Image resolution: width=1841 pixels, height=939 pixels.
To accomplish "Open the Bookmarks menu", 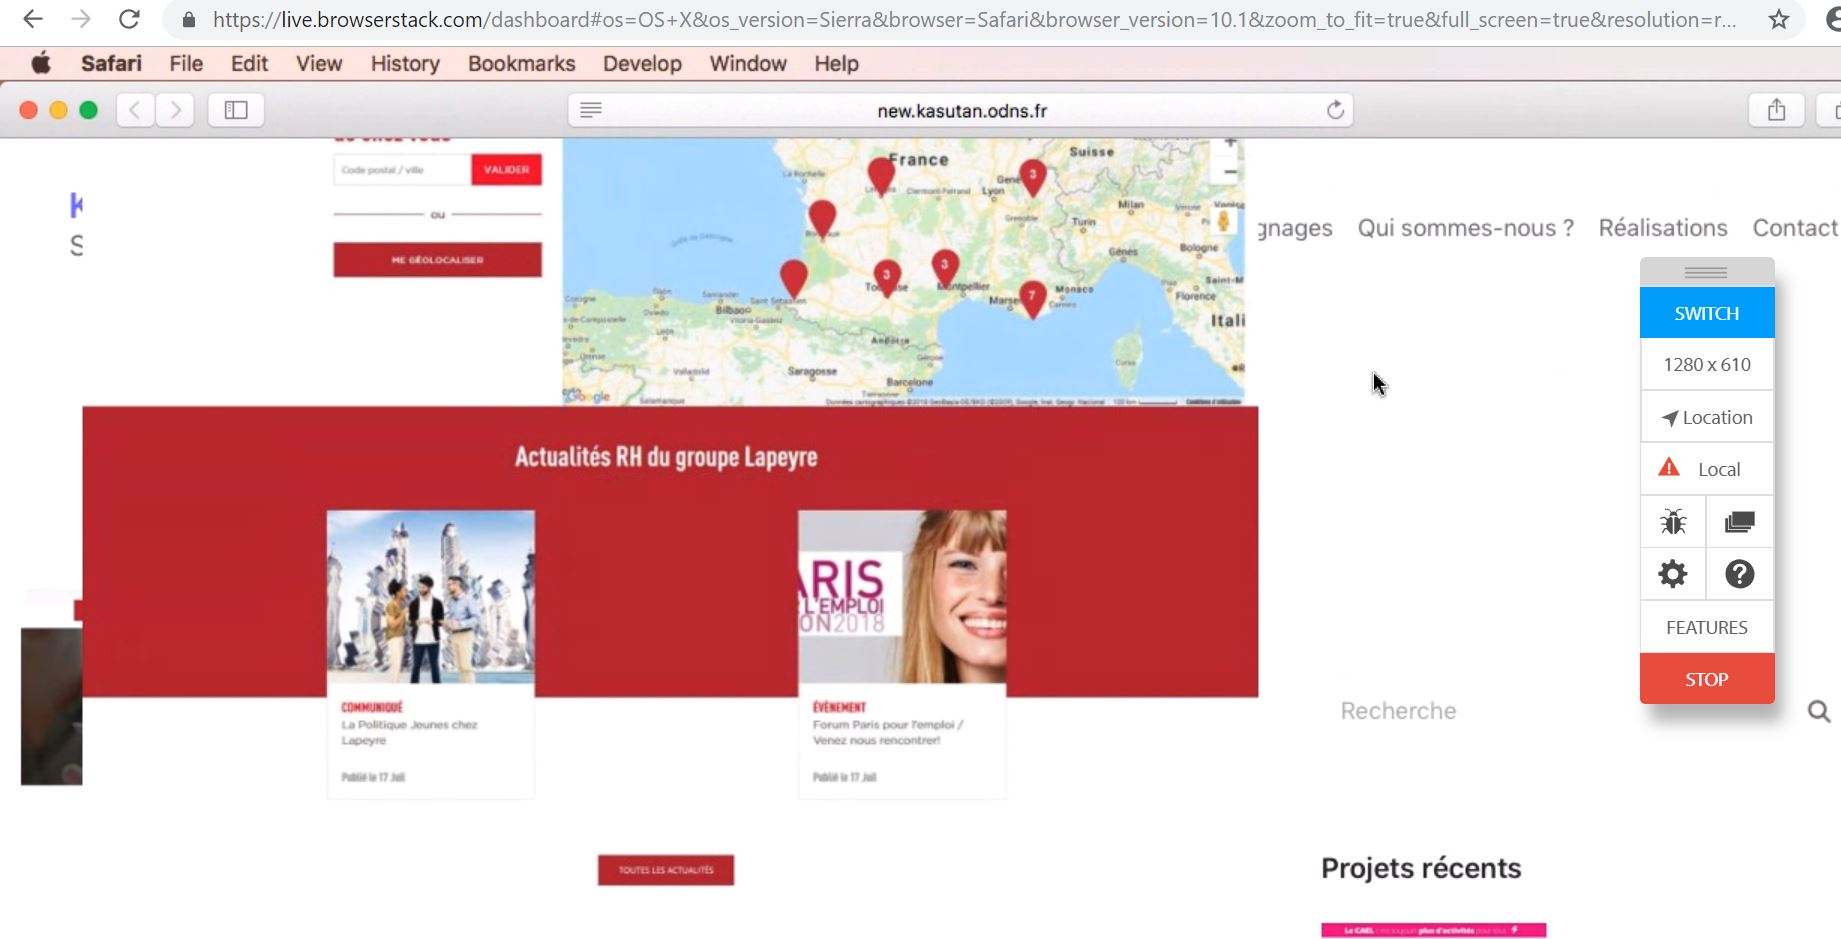I will point(522,64).
